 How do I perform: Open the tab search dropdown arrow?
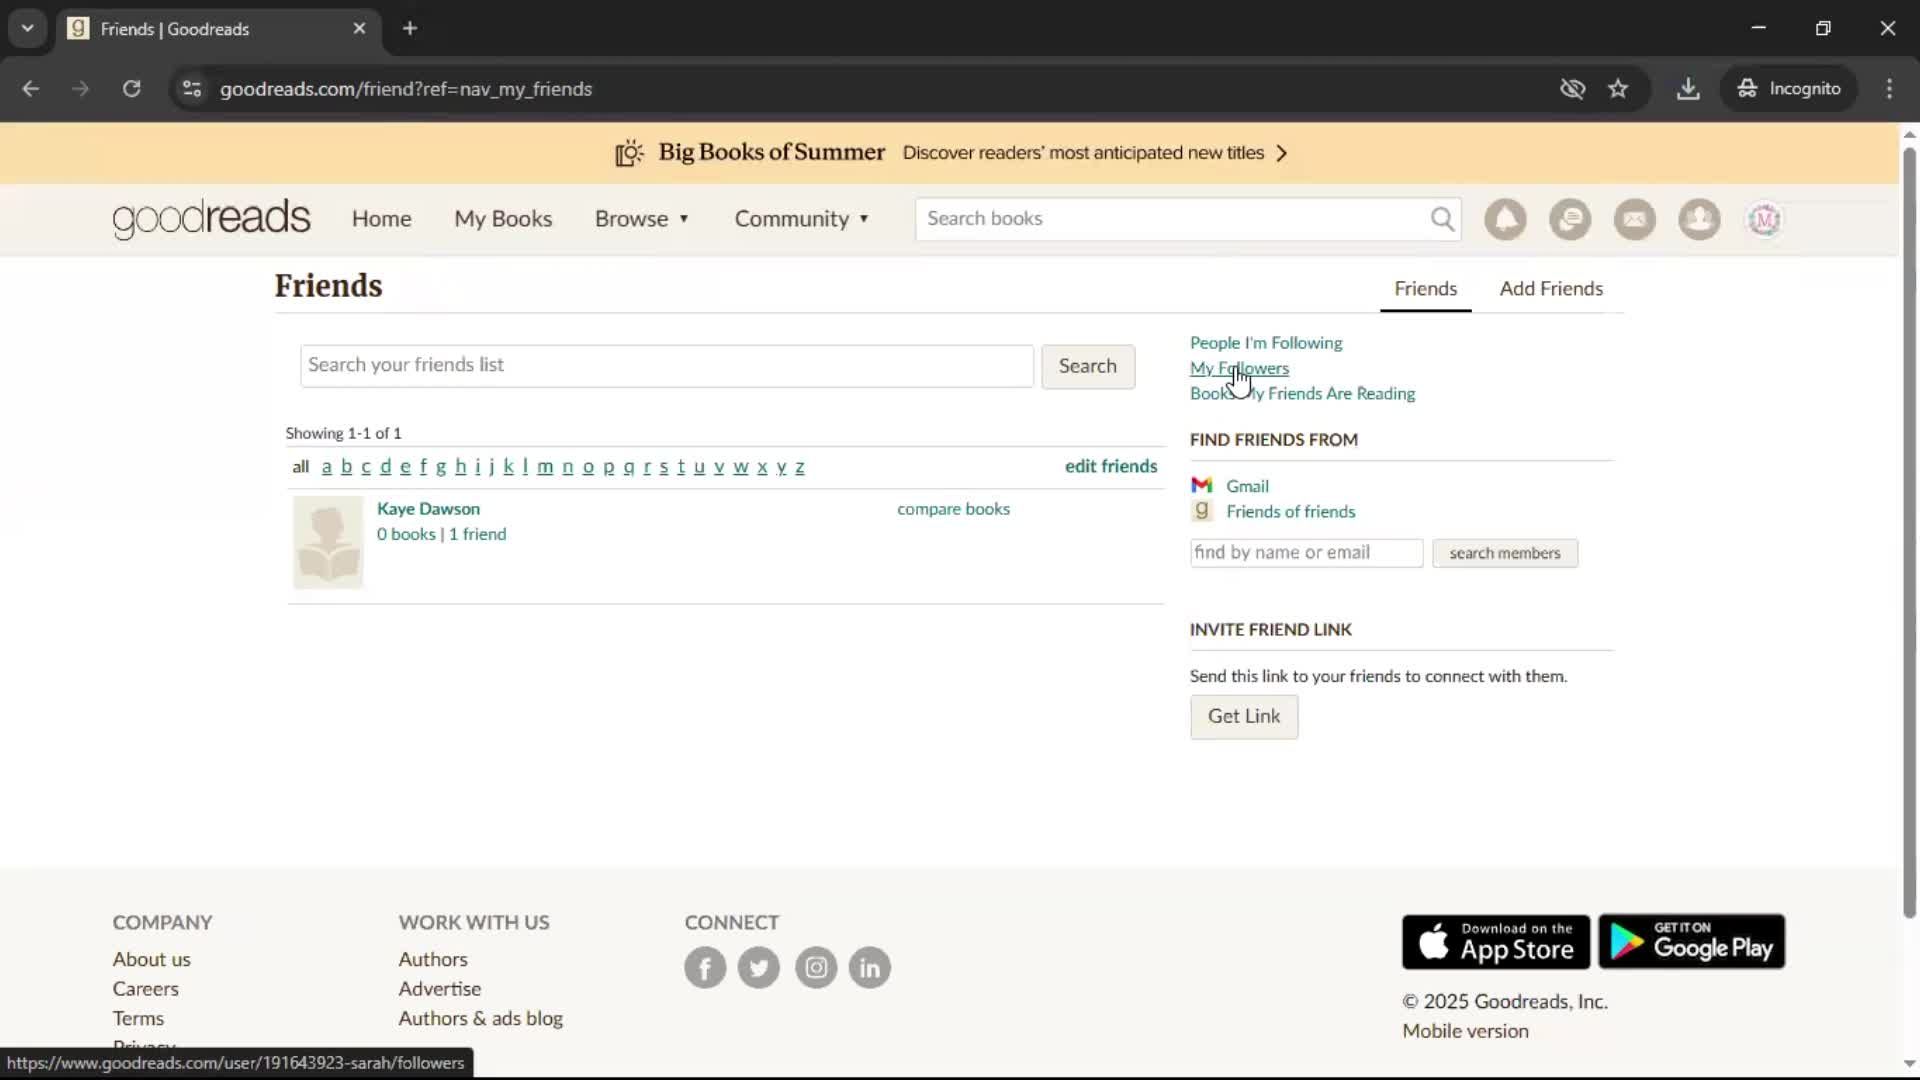tap(27, 29)
